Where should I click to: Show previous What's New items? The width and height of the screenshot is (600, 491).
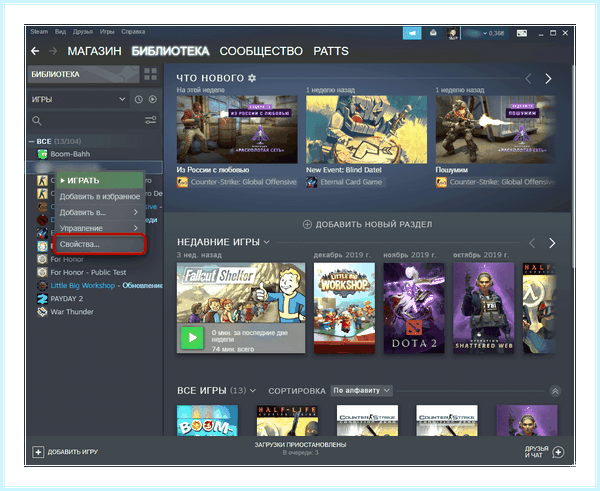click(x=528, y=79)
